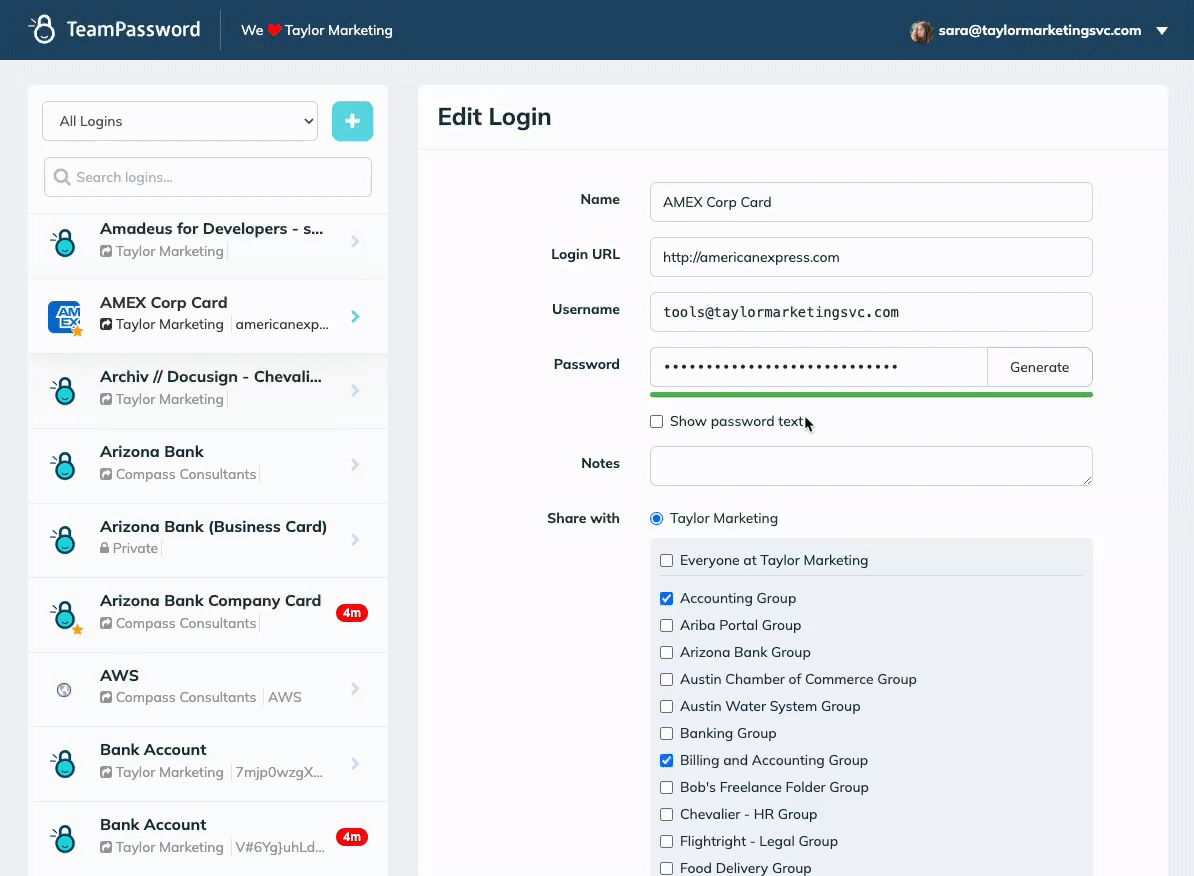Viewport: 1194px width, 876px height.
Task: Click Arizona Bank Company Card padlock icon
Action: click(65, 615)
